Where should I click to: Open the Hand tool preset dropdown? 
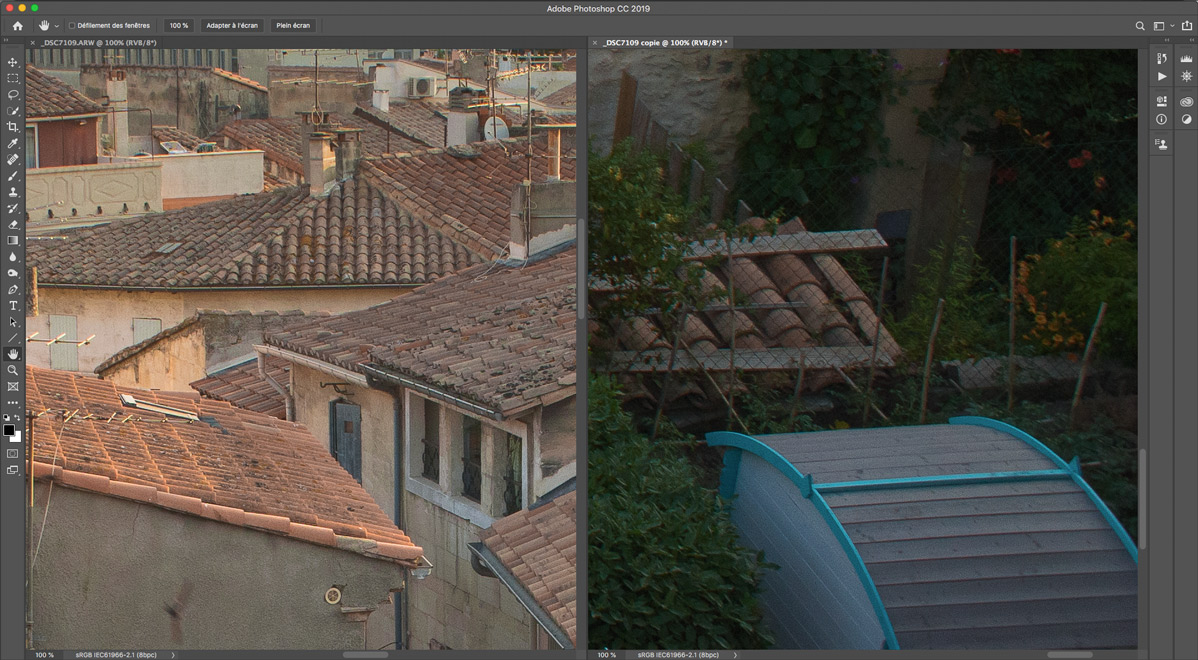tap(56, 25)
